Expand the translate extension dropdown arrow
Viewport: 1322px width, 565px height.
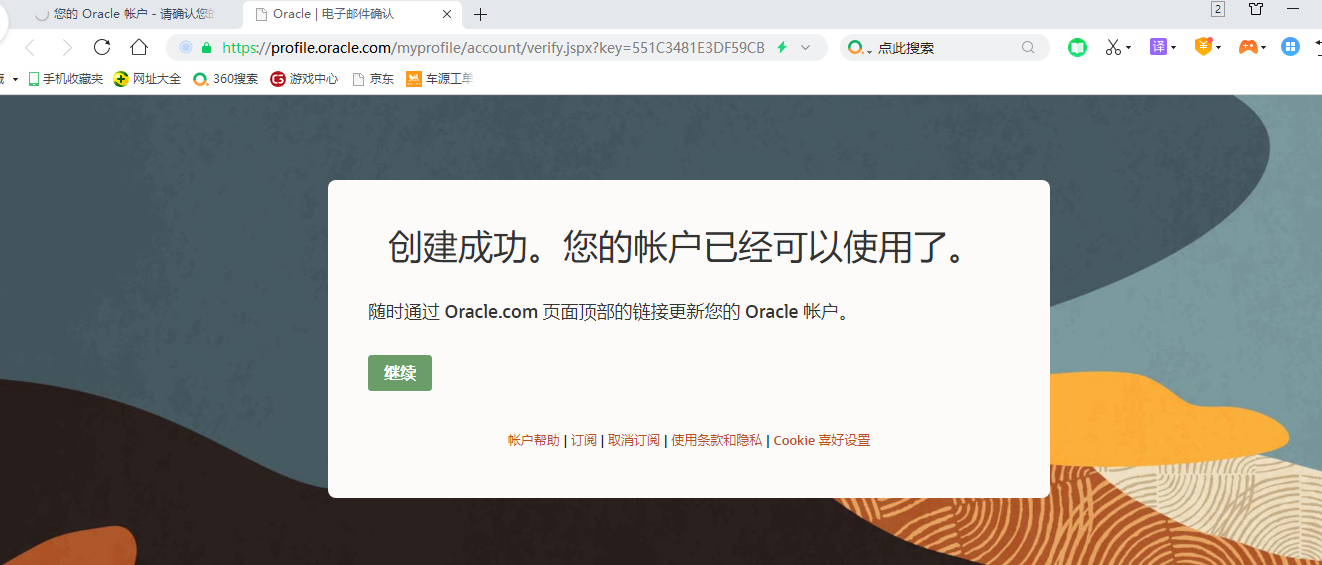click(x=1173, y=47)
